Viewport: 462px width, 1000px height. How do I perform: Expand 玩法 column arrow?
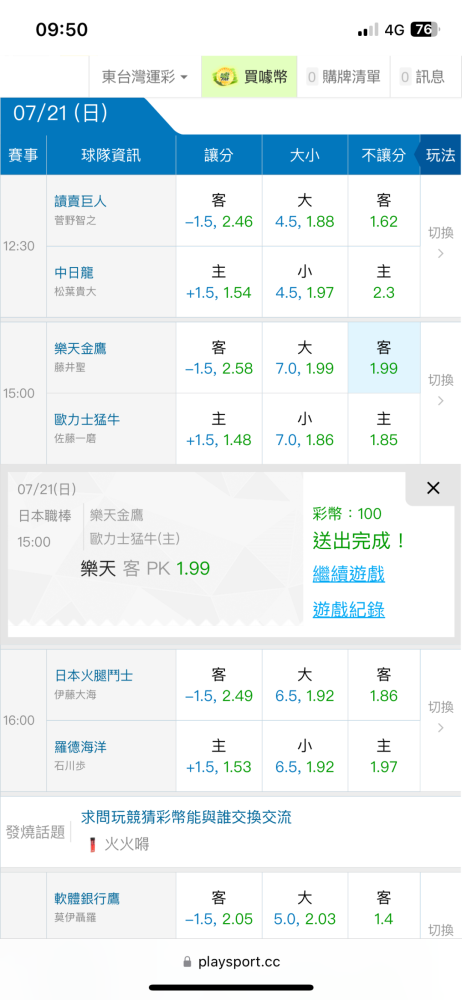click(440, 155)
